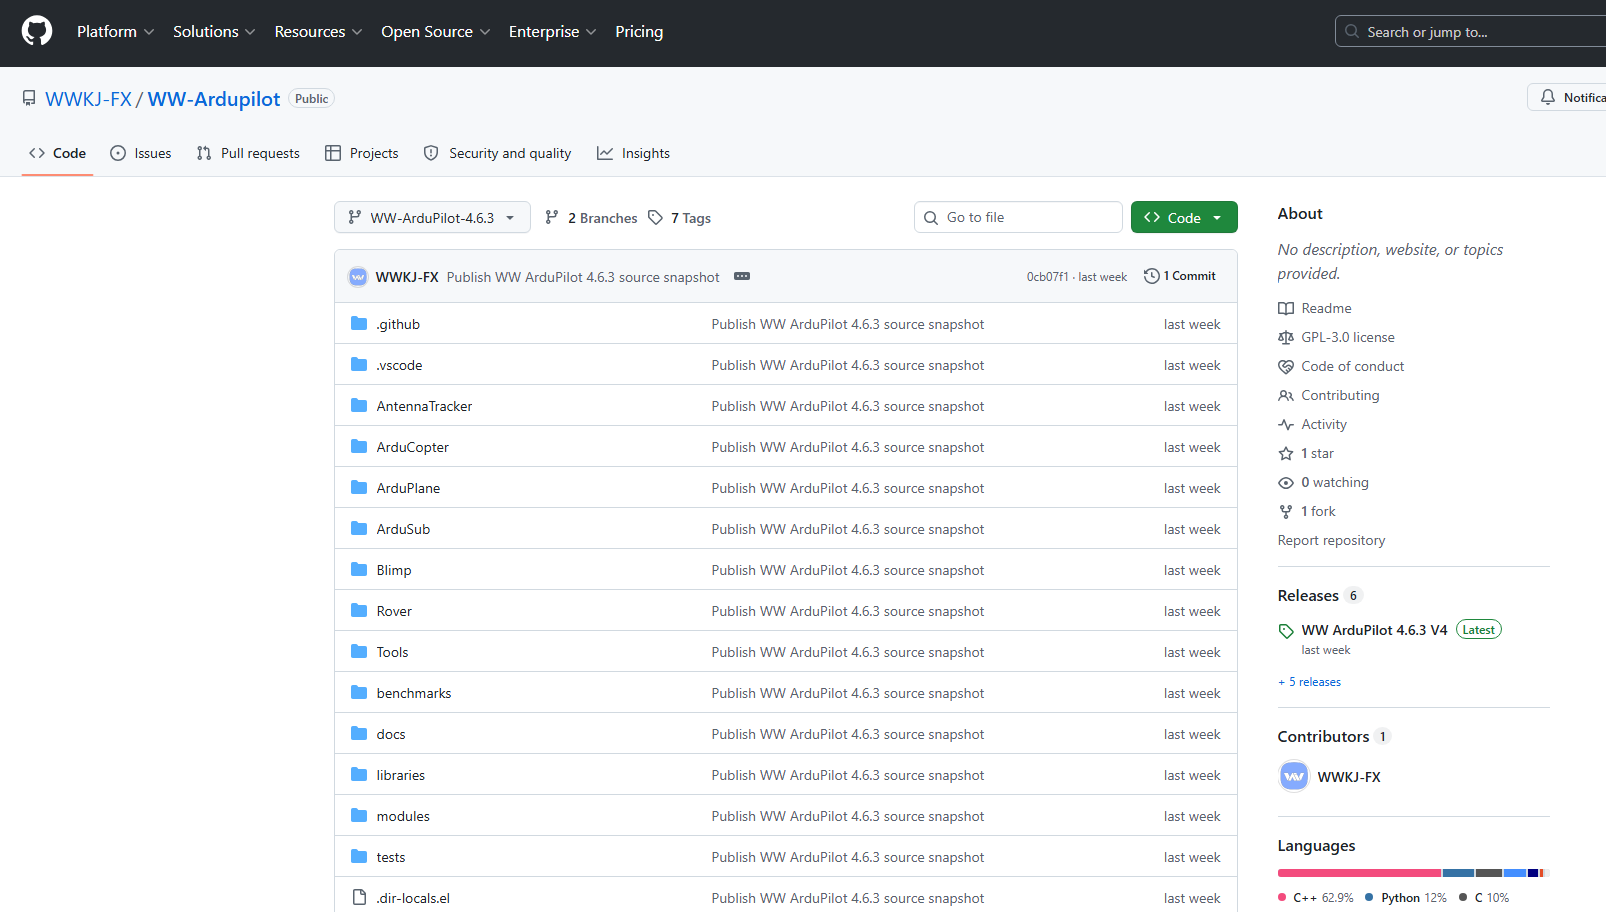
Task: View the 2 Branches link
Action: pos(591,217)
